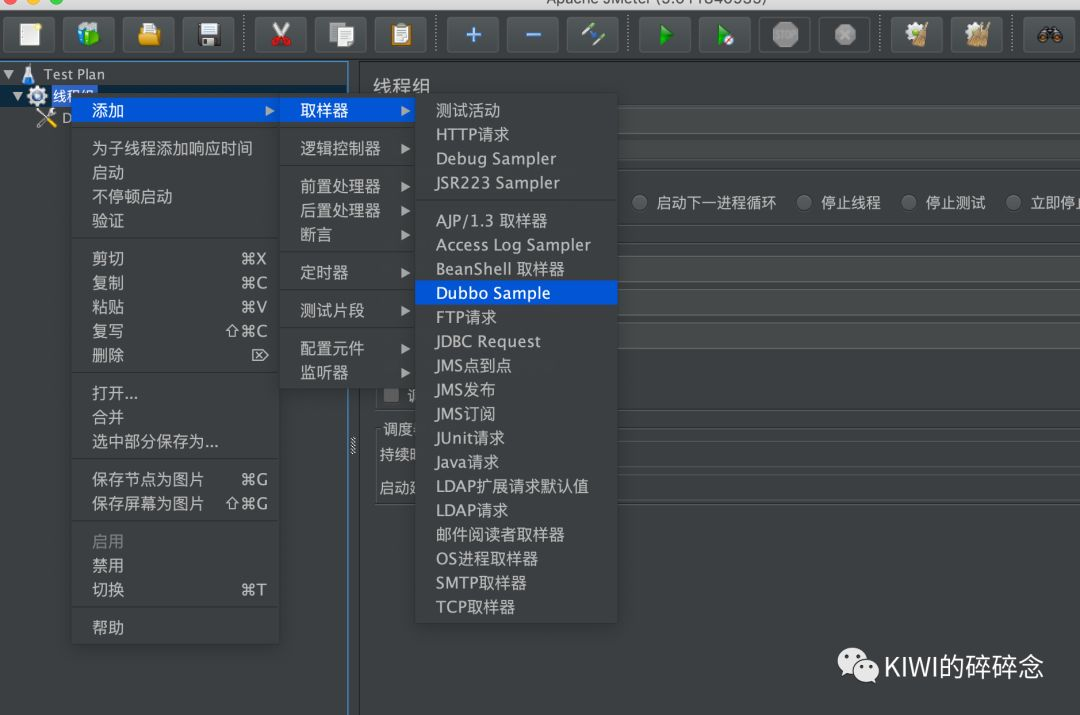
Task: Expand the 配置元件 submenu
Action: tap(347, 348)
